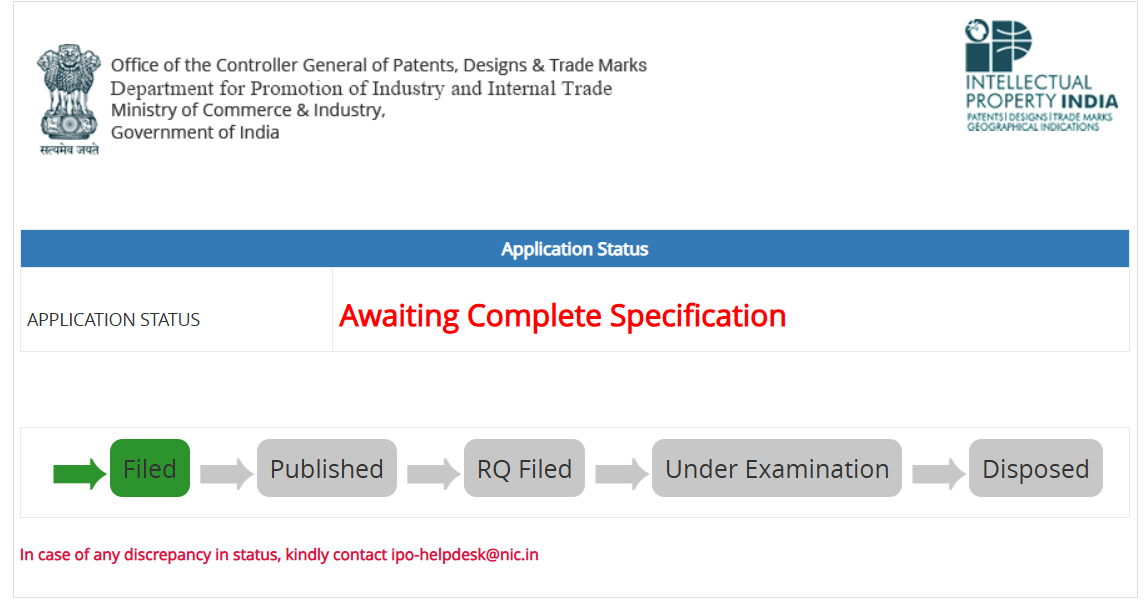This screenshot has height=600, width=1146.
Task: Click the green arrow before Filed
Action: (79, 472)
